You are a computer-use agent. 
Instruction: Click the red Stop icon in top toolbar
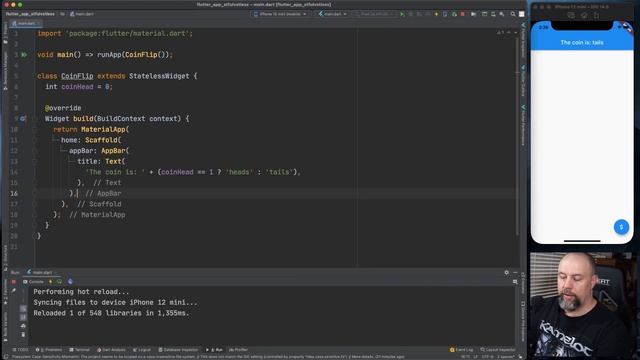click(x=462, y=14)
